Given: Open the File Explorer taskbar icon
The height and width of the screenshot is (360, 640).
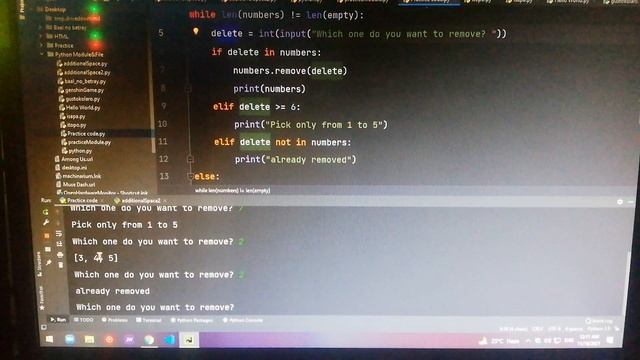Looking at the screenshot, I should click(x=89, y=340).
